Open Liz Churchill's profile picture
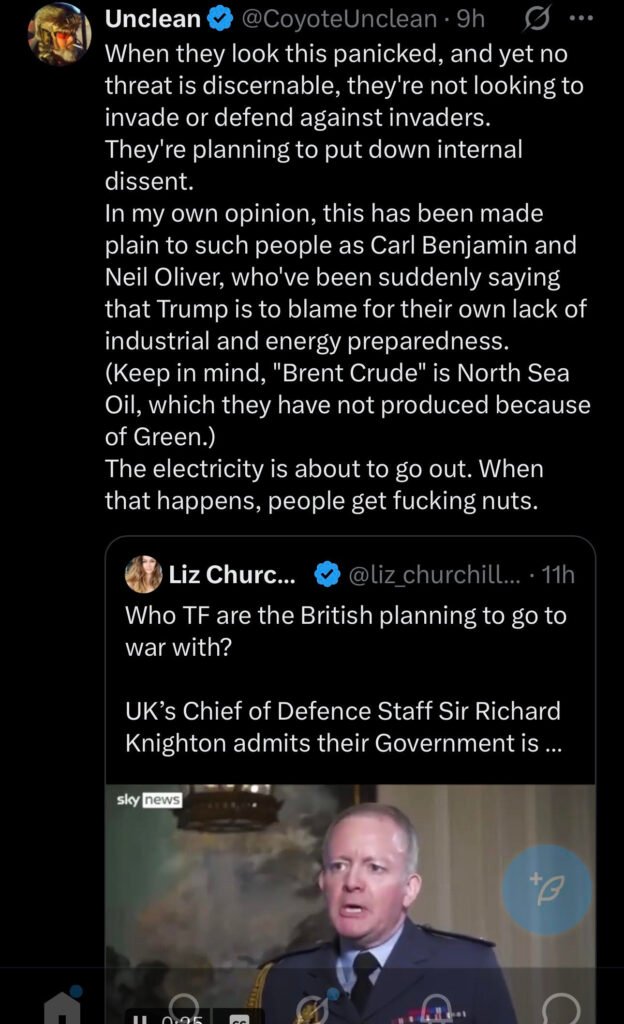 tap(144, 575)
